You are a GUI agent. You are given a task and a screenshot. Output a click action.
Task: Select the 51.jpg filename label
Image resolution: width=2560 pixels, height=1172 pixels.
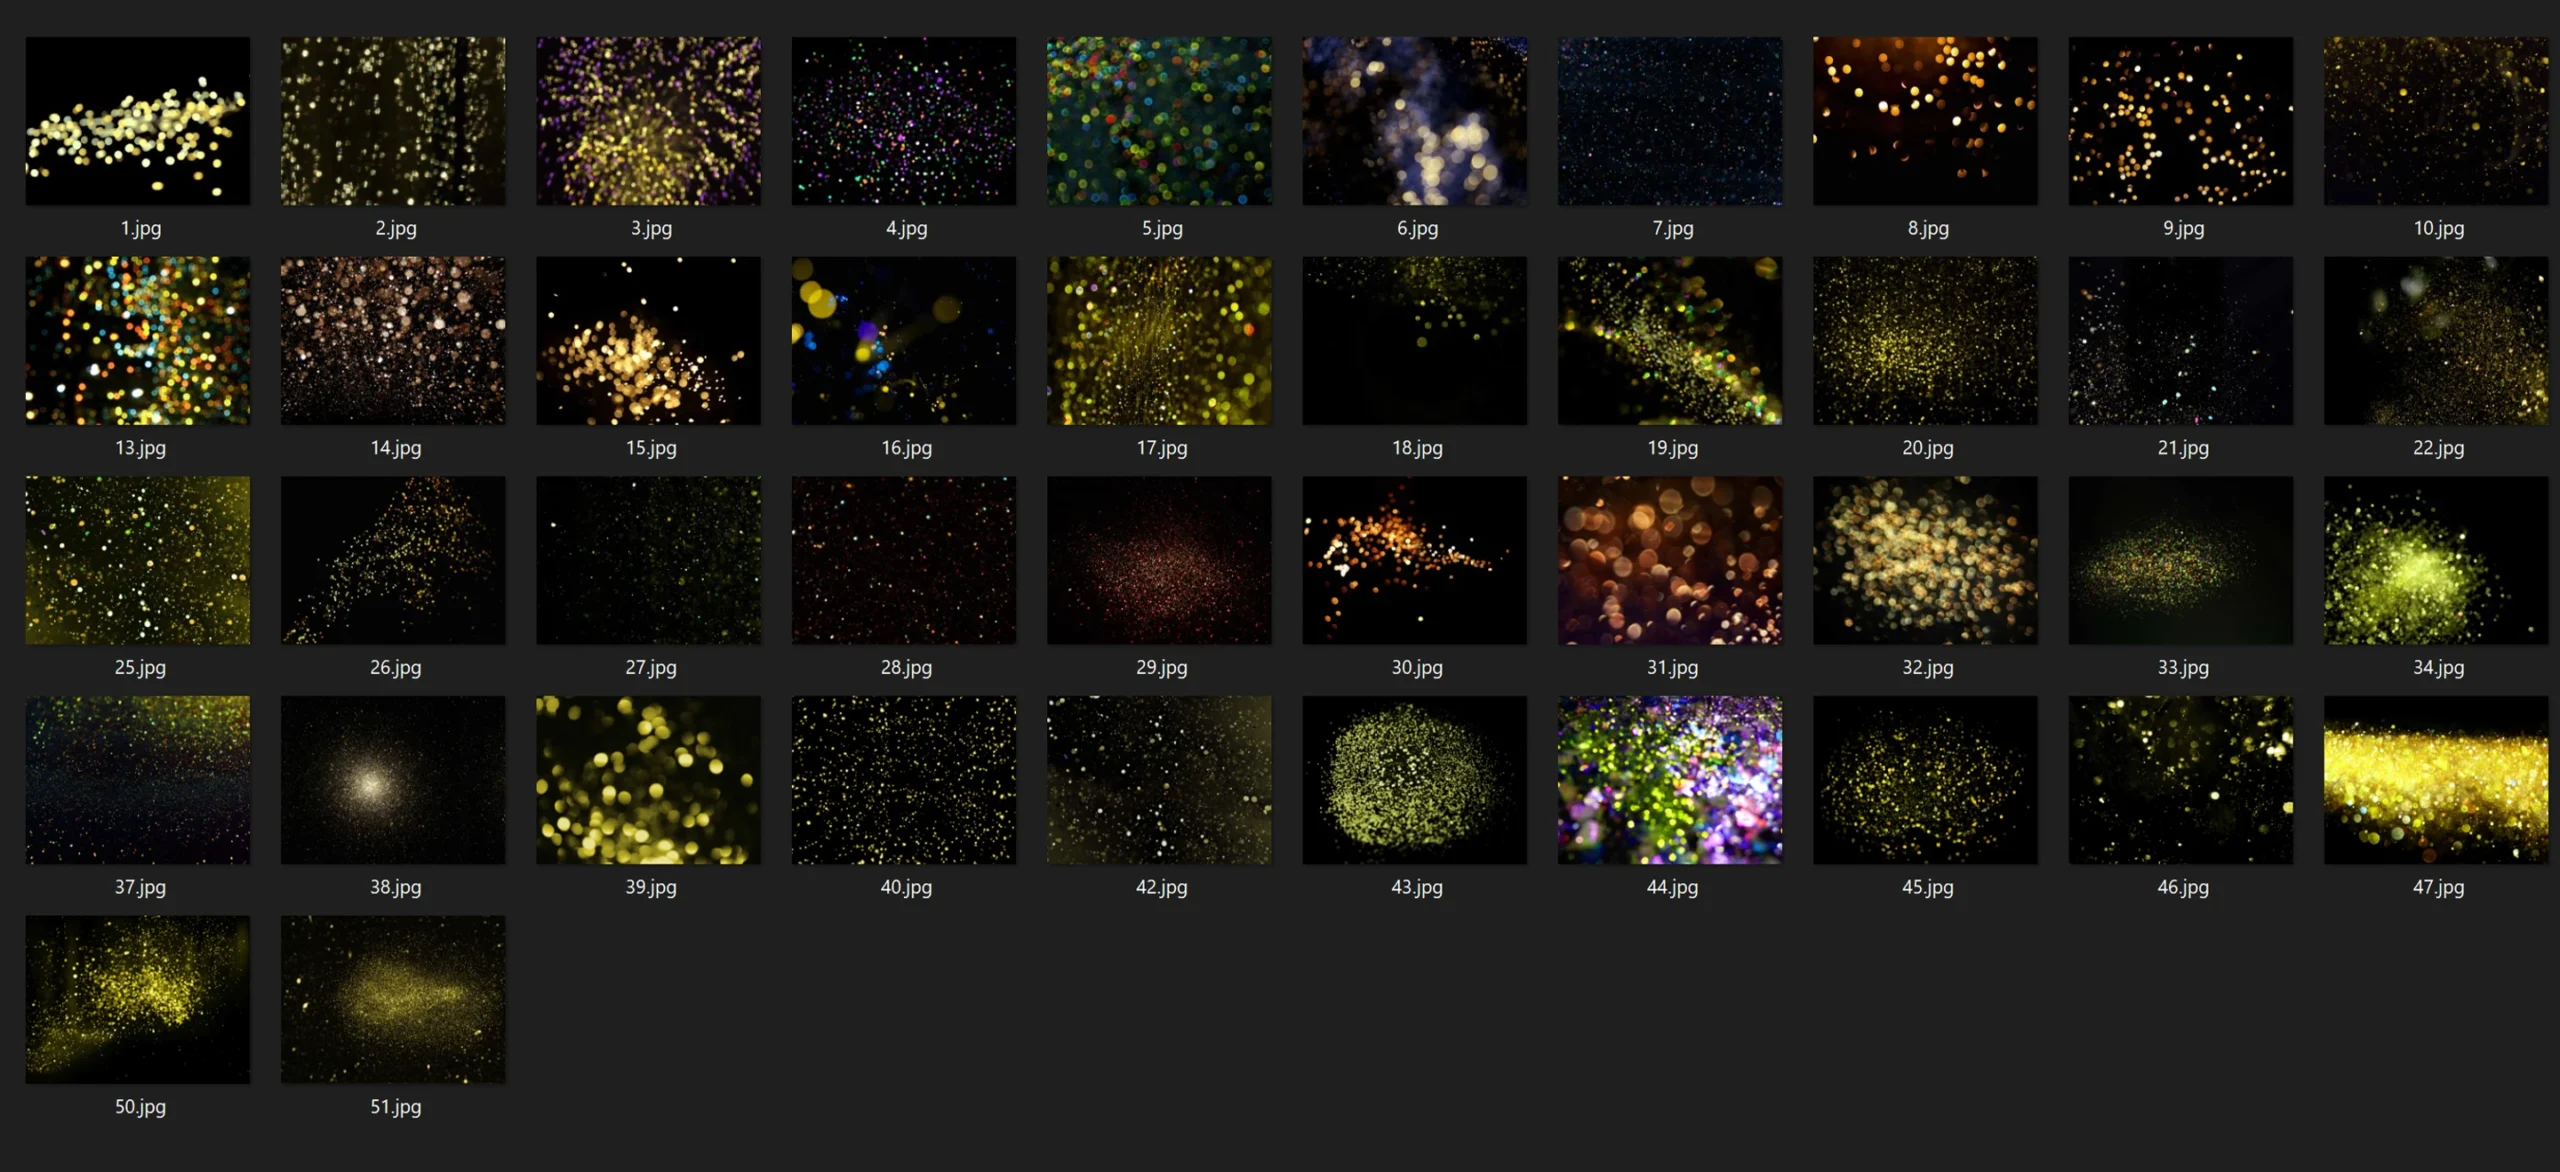coord(395,1107)
